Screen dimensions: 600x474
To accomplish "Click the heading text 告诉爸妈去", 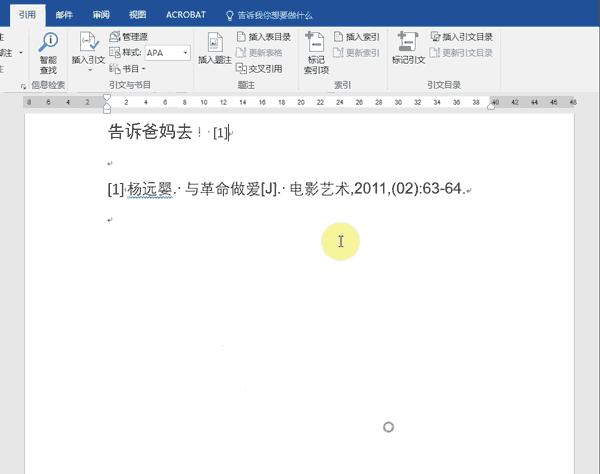I will pos(150,132).
